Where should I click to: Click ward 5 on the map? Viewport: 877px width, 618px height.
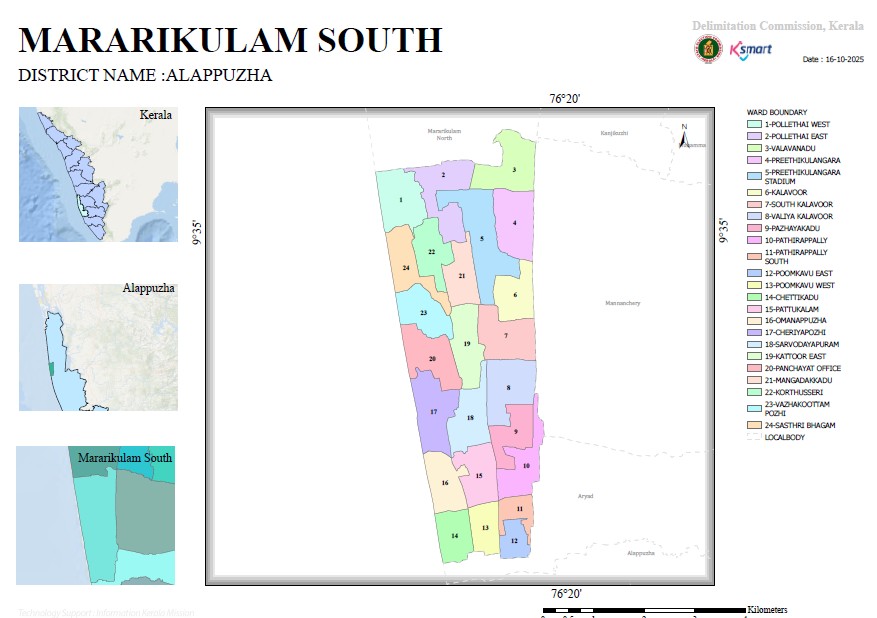[482, 239]
